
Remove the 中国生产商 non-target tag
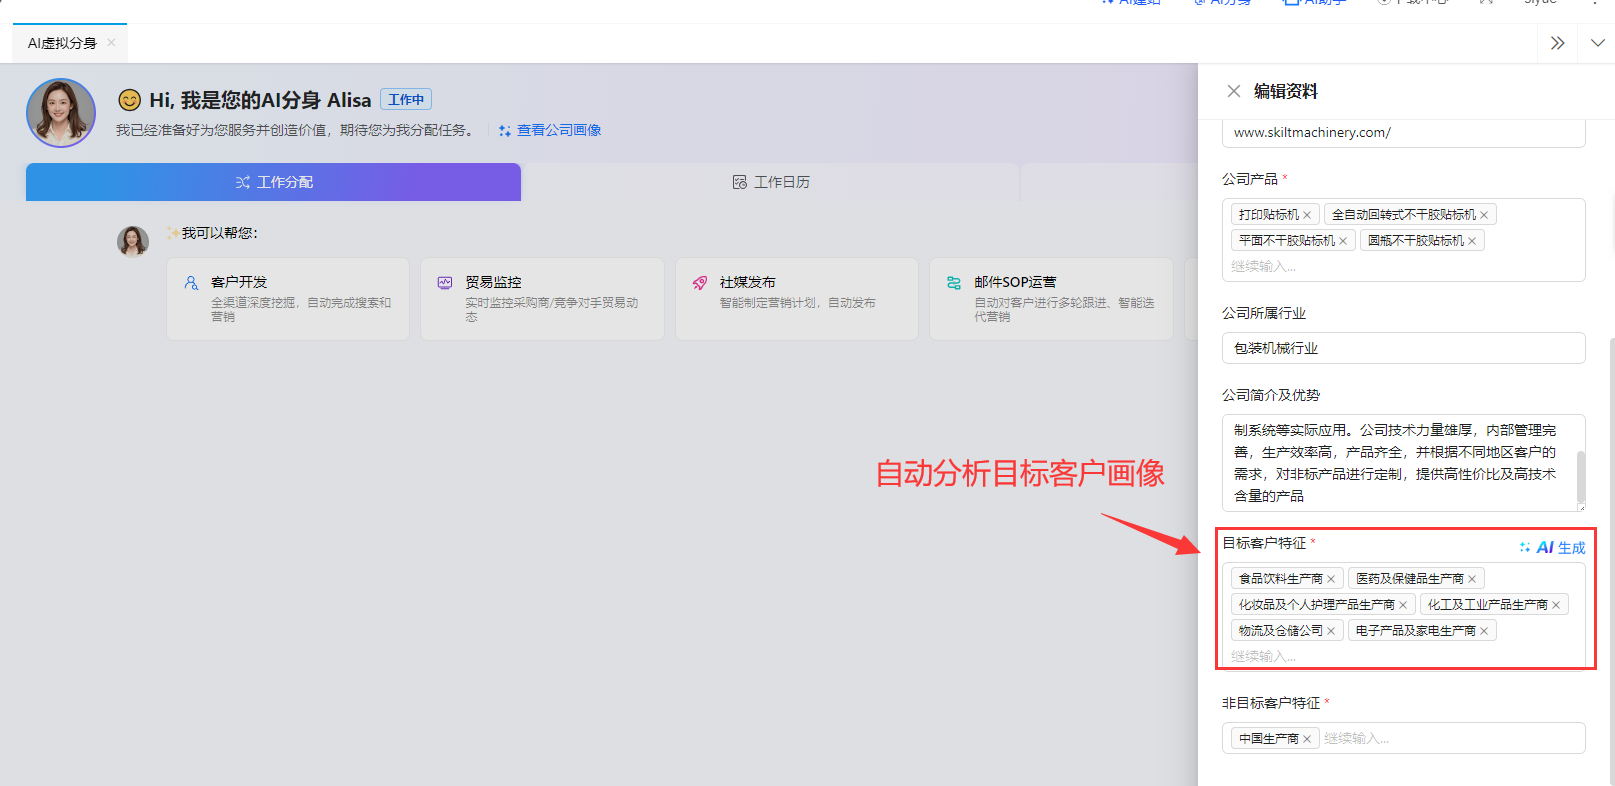(1307, 739)
